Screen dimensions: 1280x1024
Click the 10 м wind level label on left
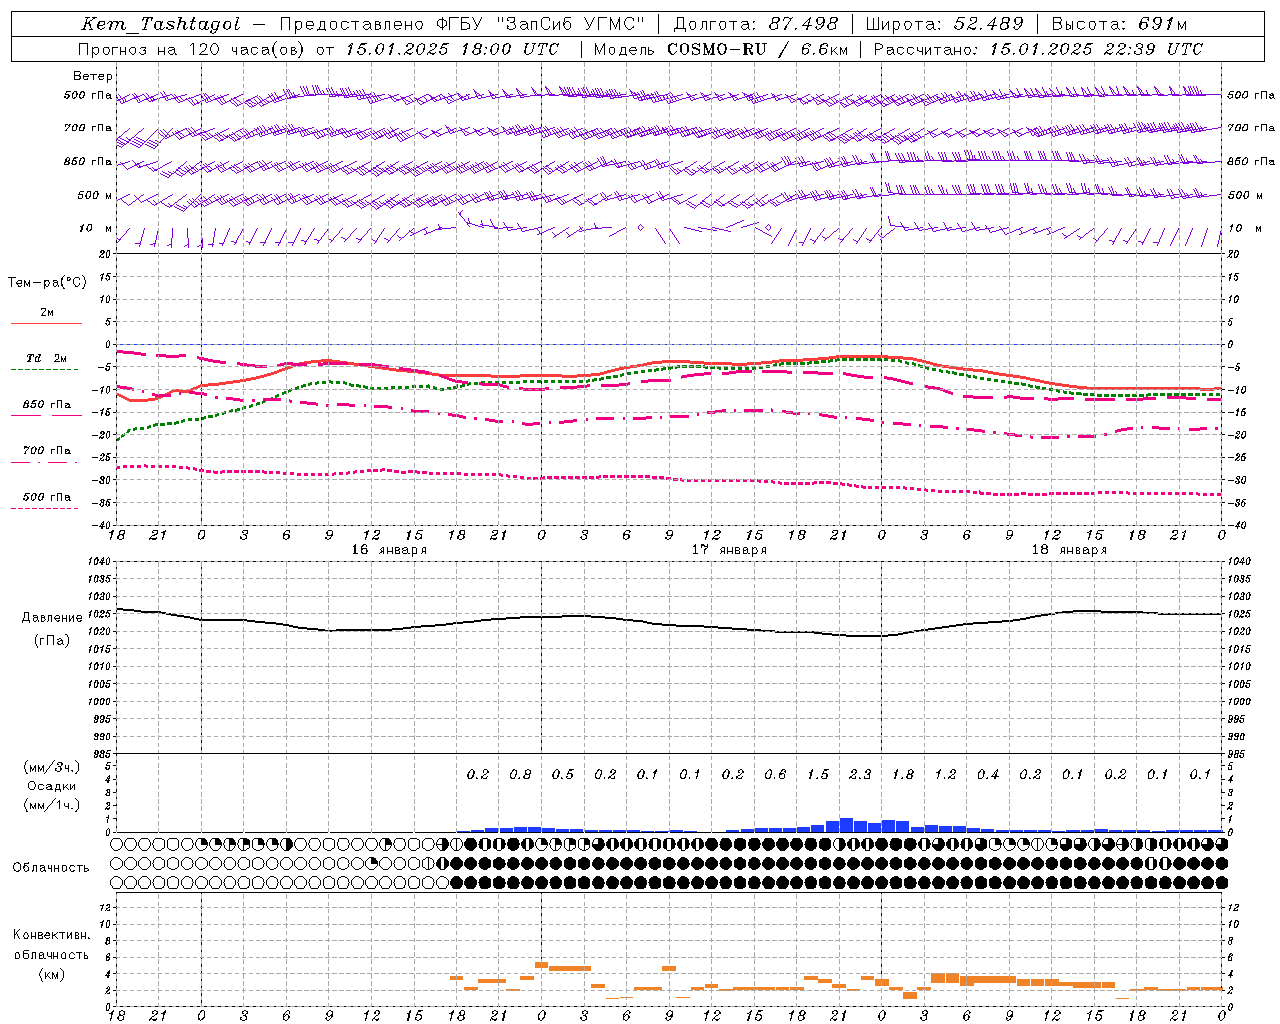coord(96,229)
